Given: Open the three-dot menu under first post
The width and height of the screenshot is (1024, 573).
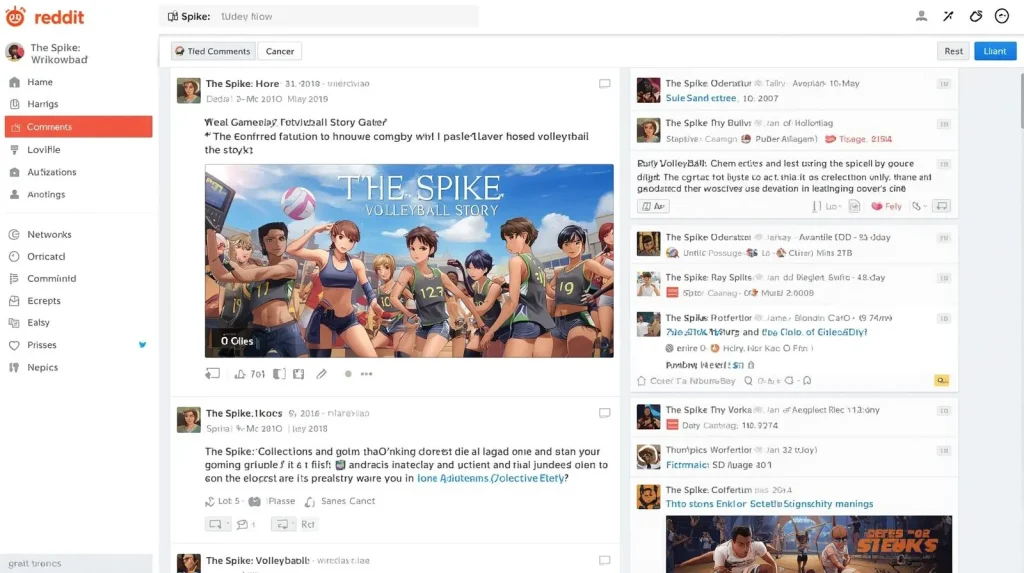Looking at the screenshot, I should [366, 374].
